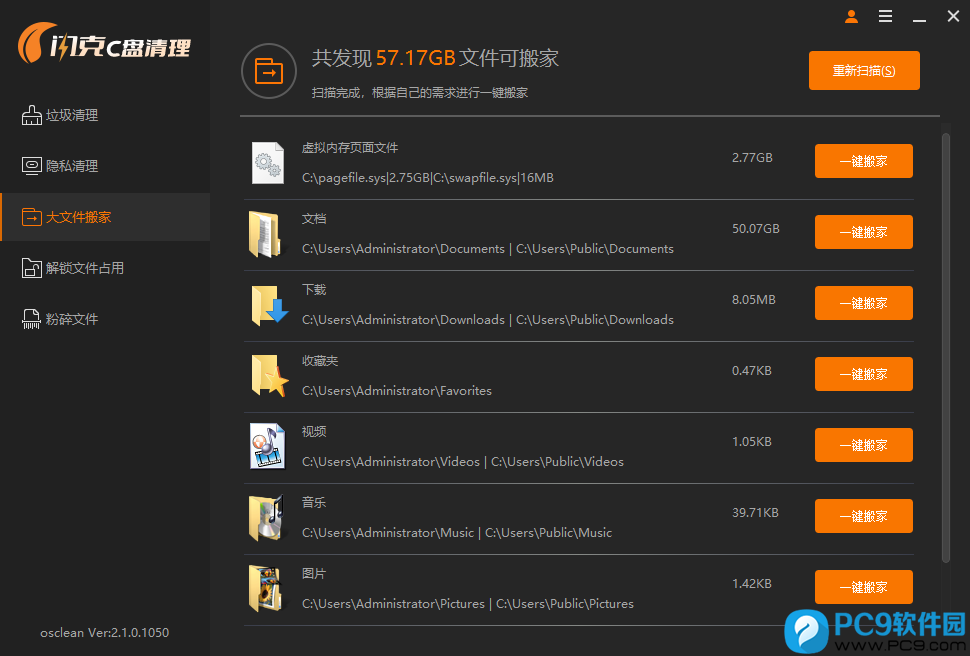Viewport: 970px width, 656px height.
Task: Click the 收藏夹 star folder icon
Action: (269, 376)
